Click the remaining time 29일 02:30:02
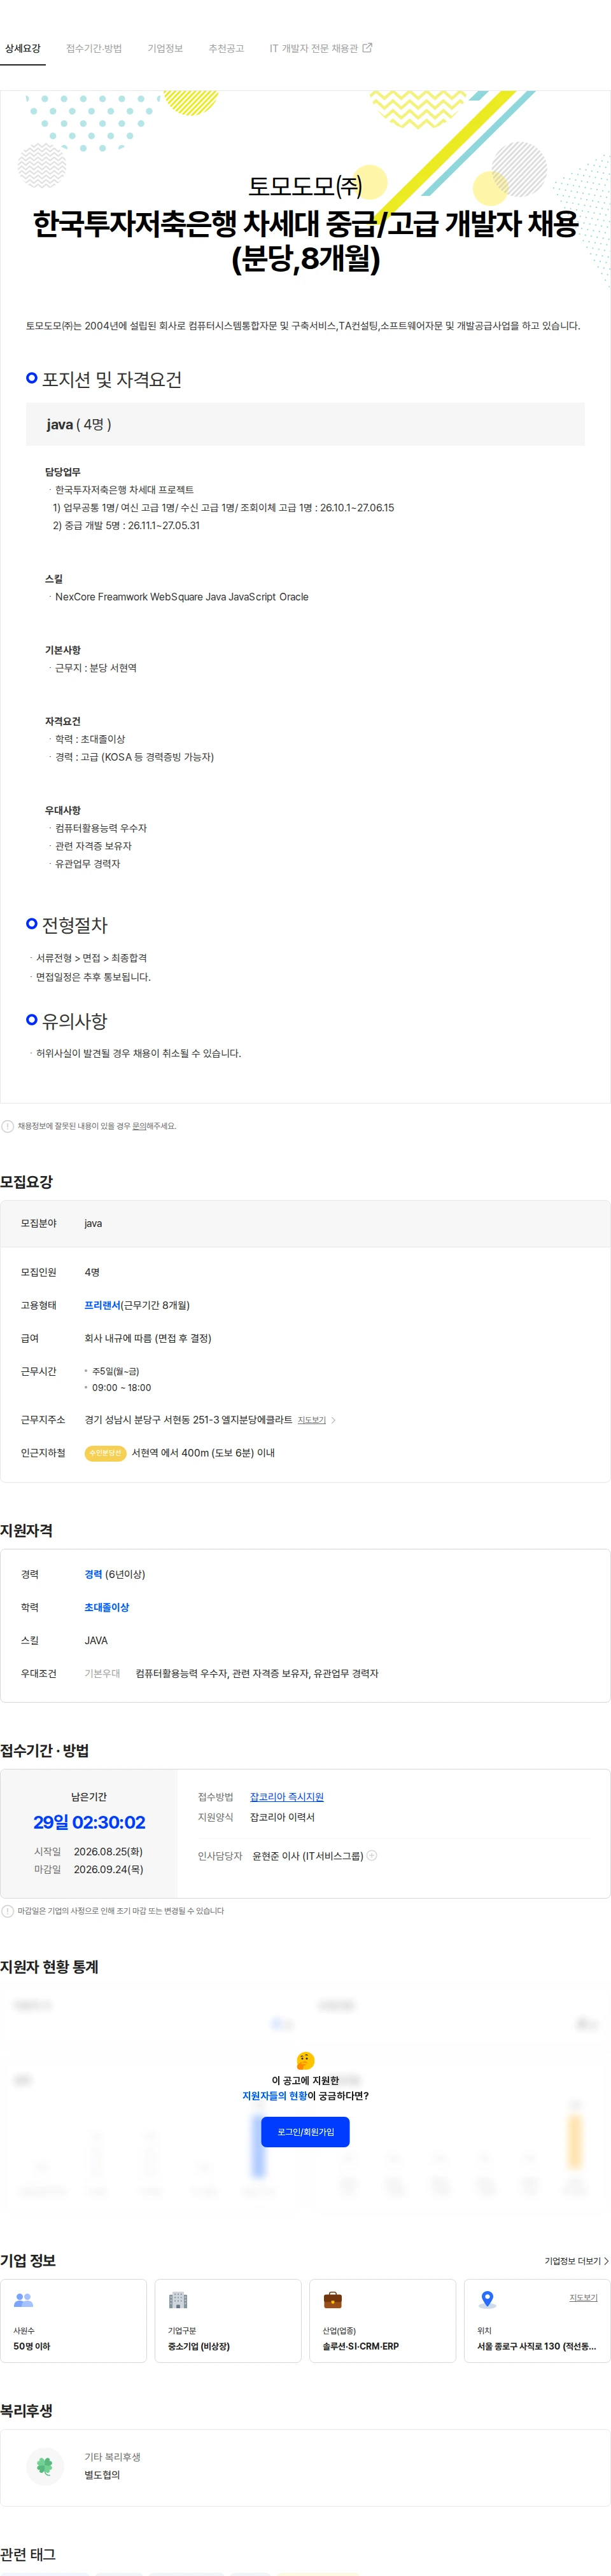611x2576 pixels. [x=89, y=1822]
